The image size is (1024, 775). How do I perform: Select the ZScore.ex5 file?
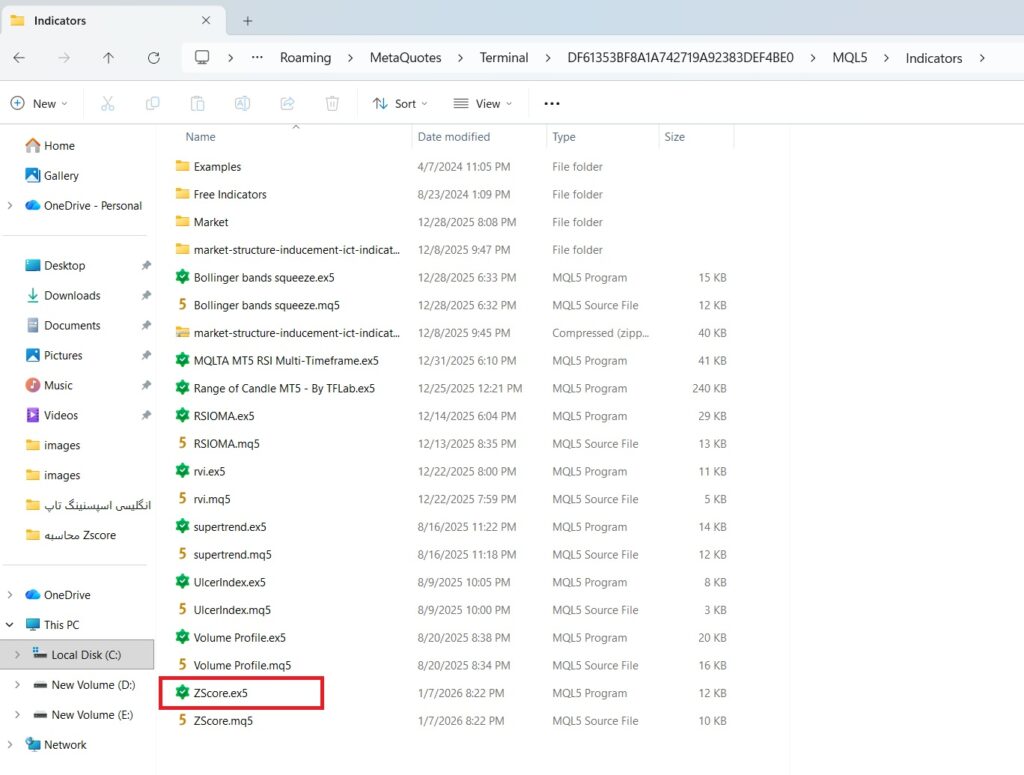coord(221,693)
